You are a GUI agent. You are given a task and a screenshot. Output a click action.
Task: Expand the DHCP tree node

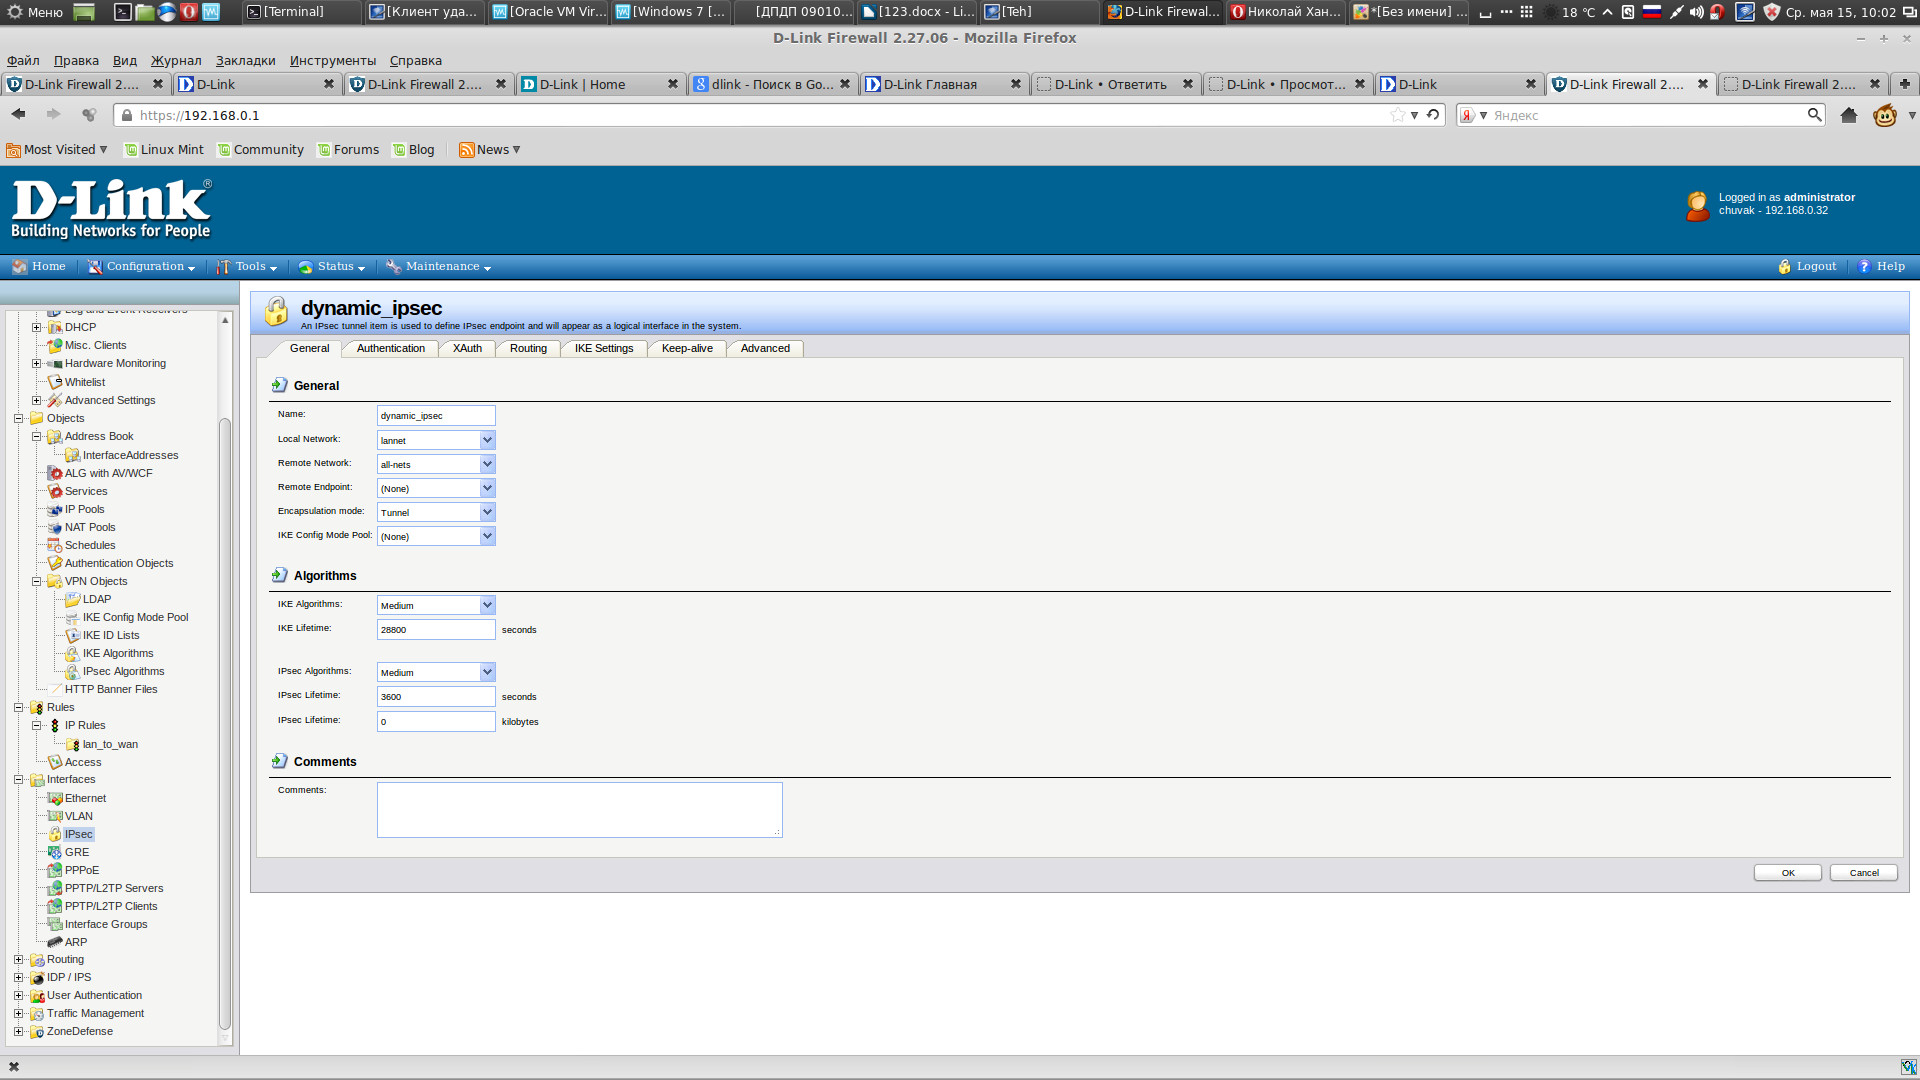point(36,327)
